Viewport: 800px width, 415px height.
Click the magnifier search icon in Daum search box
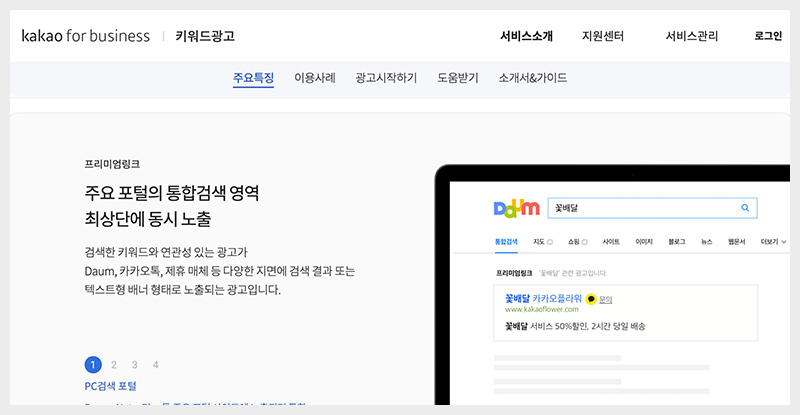745,208
